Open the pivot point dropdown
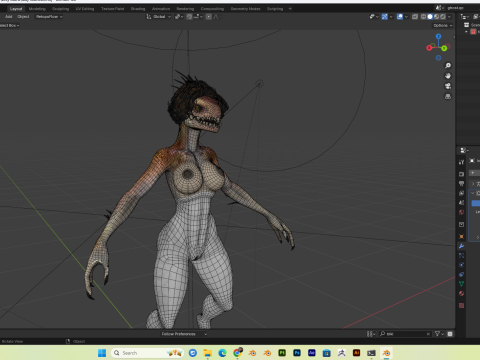 click(179, 17)
